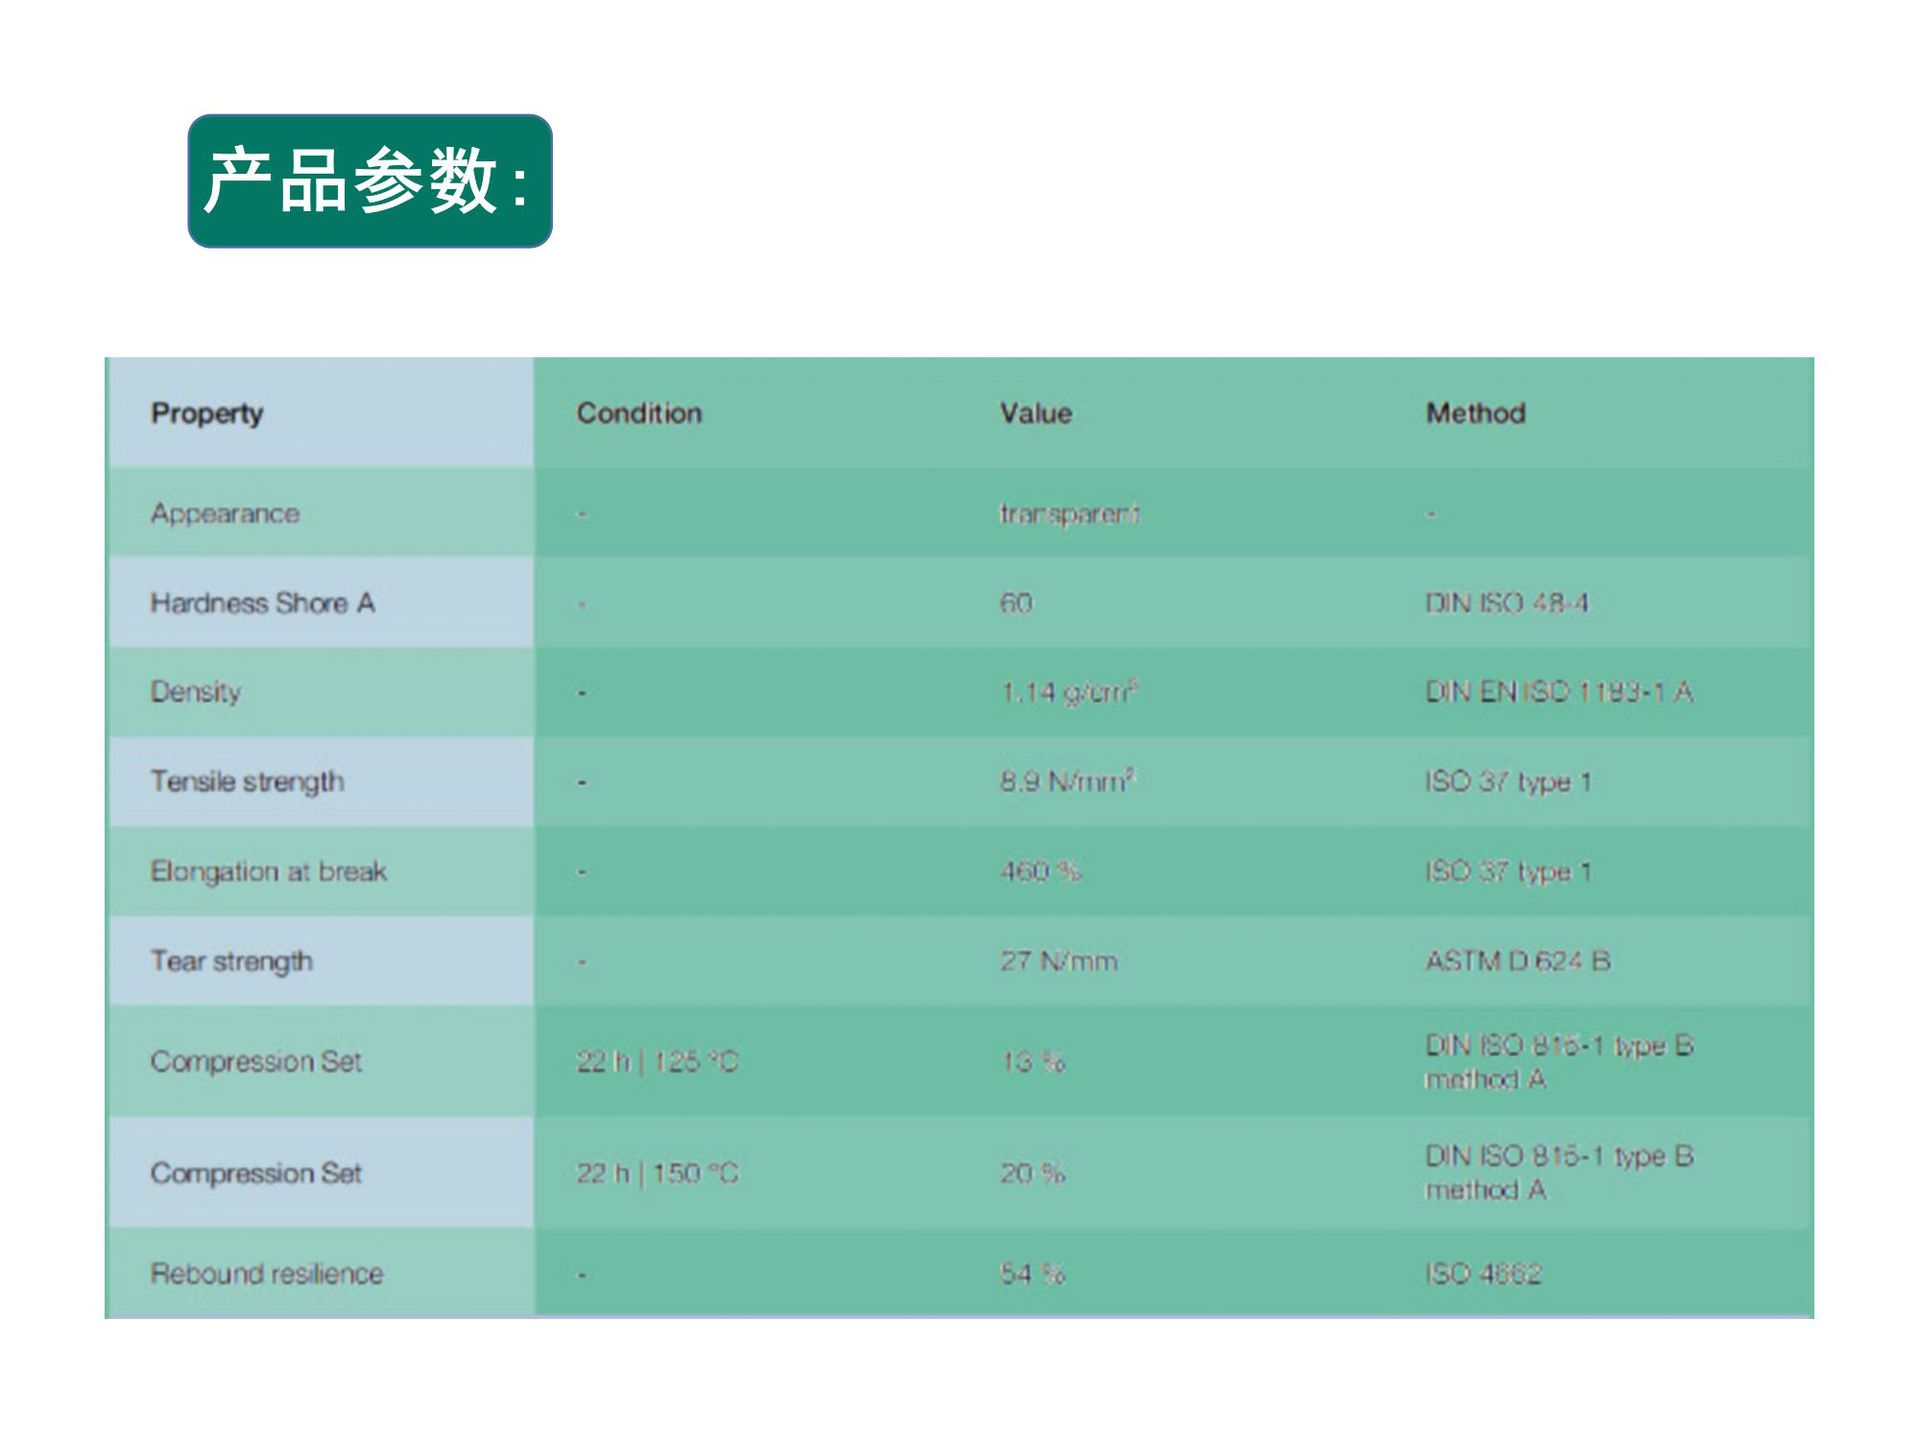Click ISO 37 type 1 in Elongation row
1920x1440 pixels.
[1508, 872]
